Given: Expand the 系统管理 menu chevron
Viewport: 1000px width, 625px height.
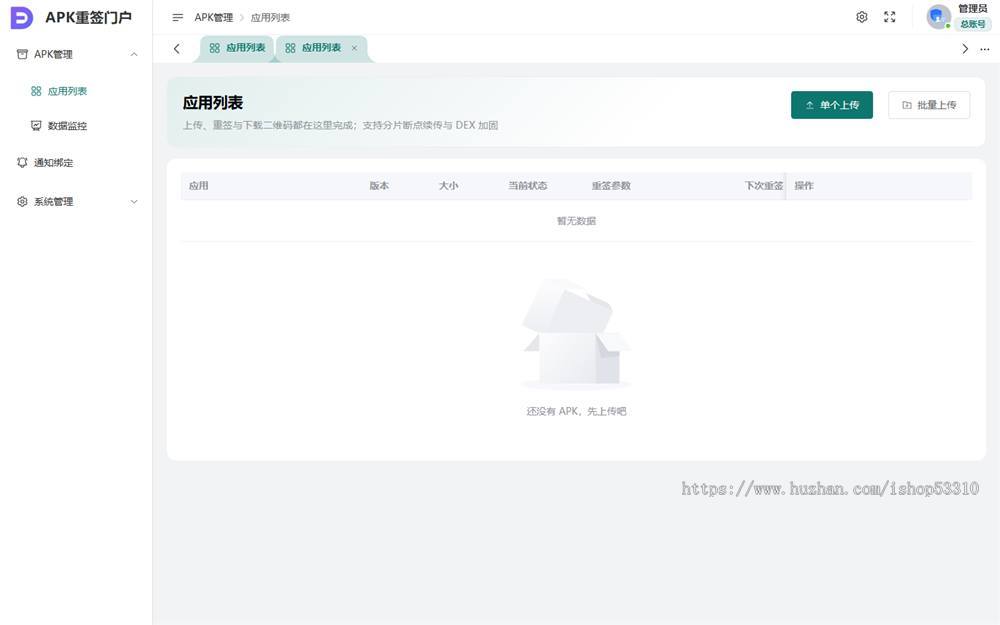Looking at the screenshot, I should [x=134, y=202].
